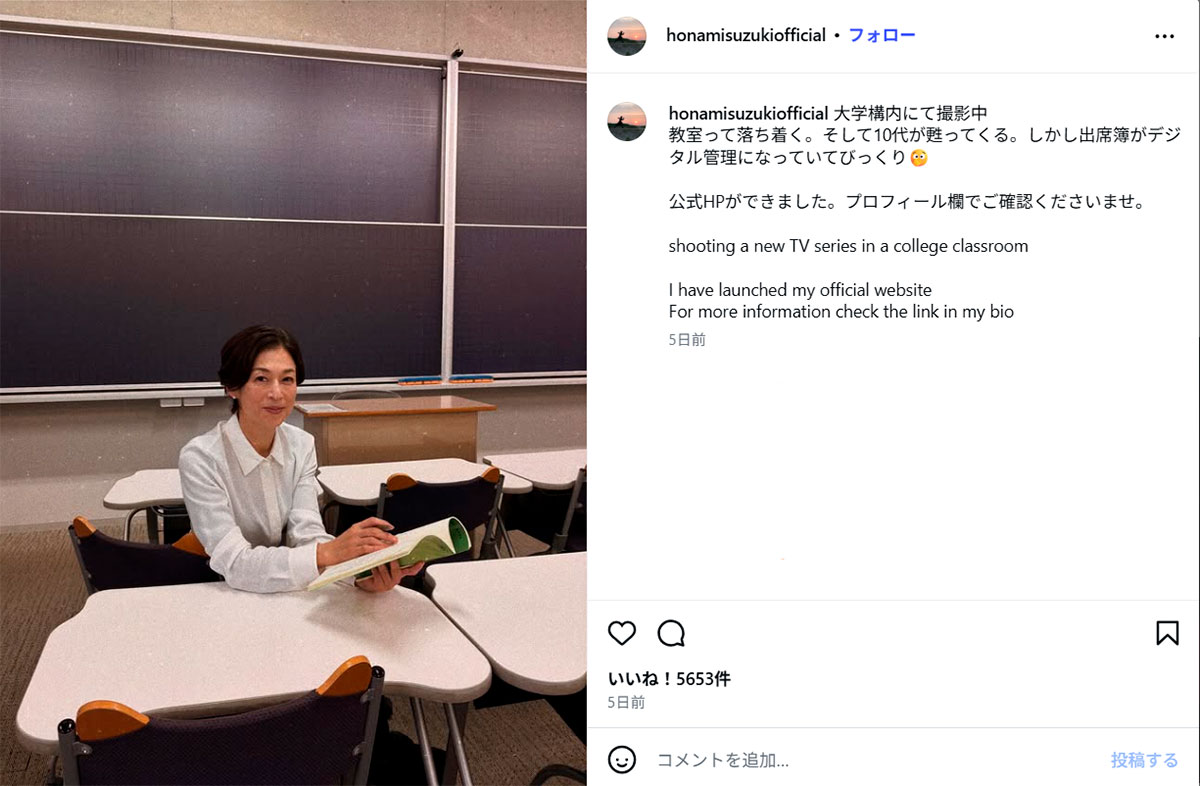Image resolution: width=1200 pixels, height=786 pixels.
Task: Open honamisuzukiofficial username in the caption
Action: [x=748, y=113]
